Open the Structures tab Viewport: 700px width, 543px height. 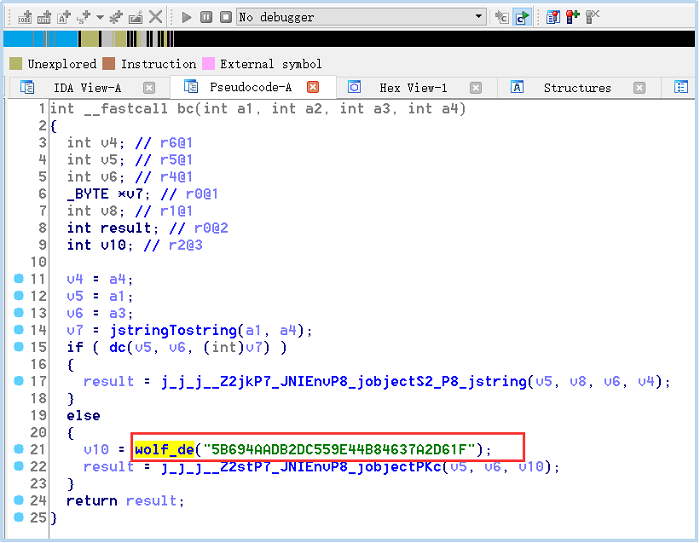(x=577, y=88)
